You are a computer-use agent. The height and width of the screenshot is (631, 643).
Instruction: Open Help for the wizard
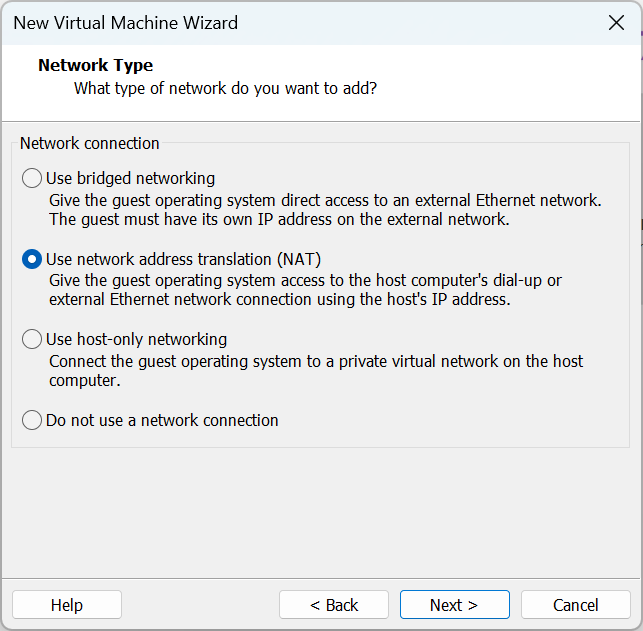pyautogui.click(x=67, y=605)
